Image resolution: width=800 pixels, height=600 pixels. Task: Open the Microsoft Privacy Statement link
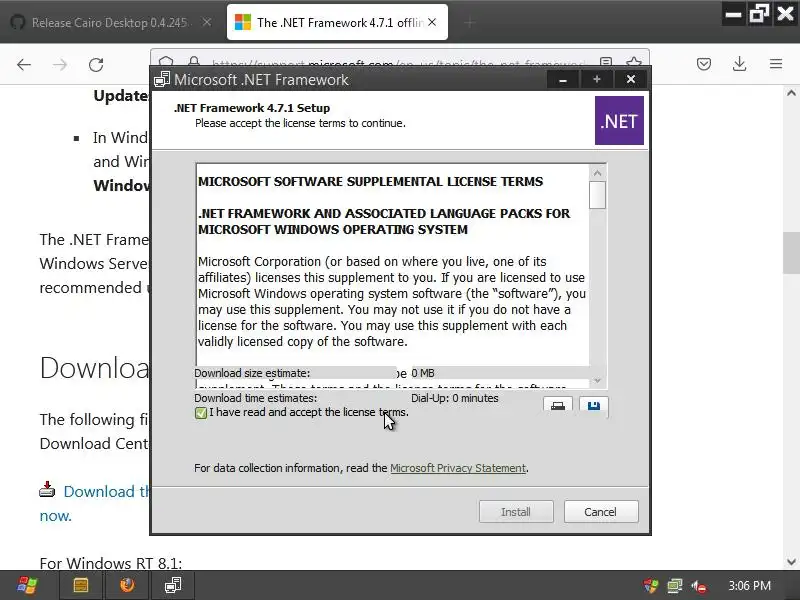pyautogui.click(x=458, y=468)
